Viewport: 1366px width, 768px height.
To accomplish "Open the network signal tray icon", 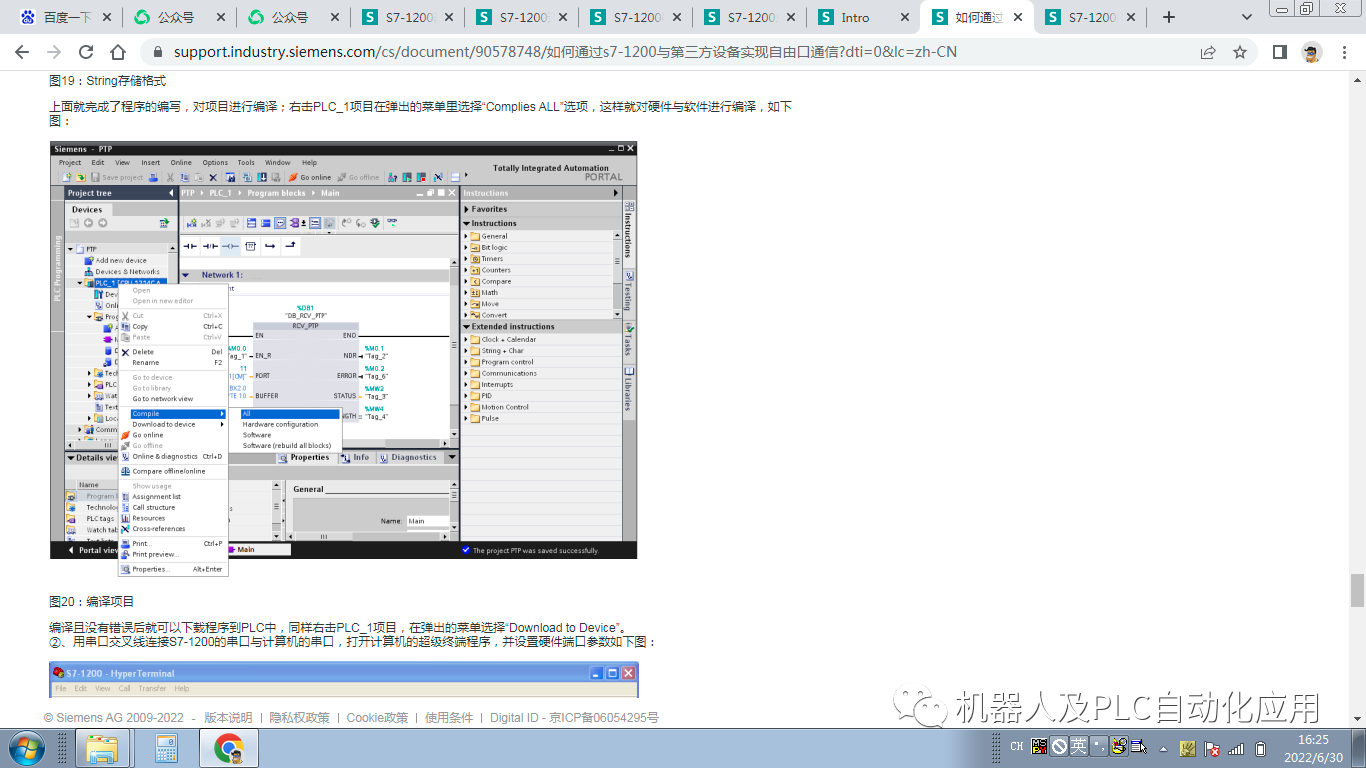I will tap(1236, 748).
